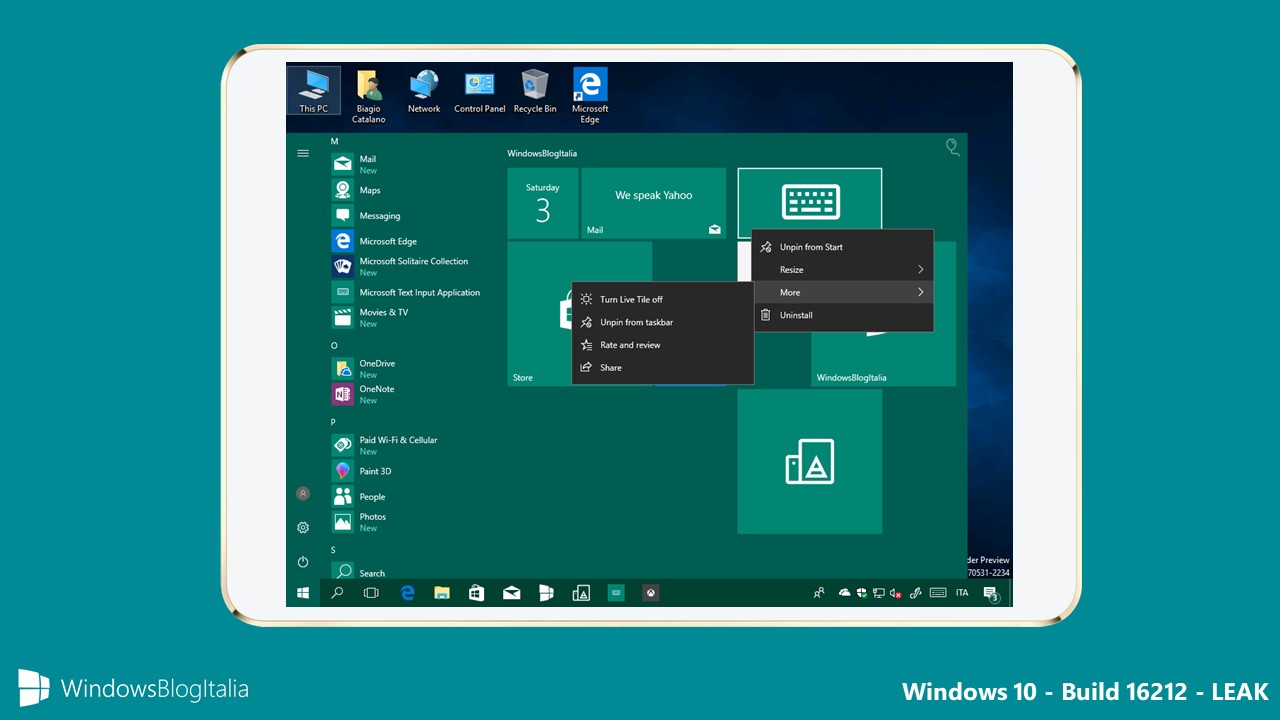The height and width of the screenshot is (720, 1280).
Task: Open File Explorer from the taskbar
Action: [x=442, y=593]
